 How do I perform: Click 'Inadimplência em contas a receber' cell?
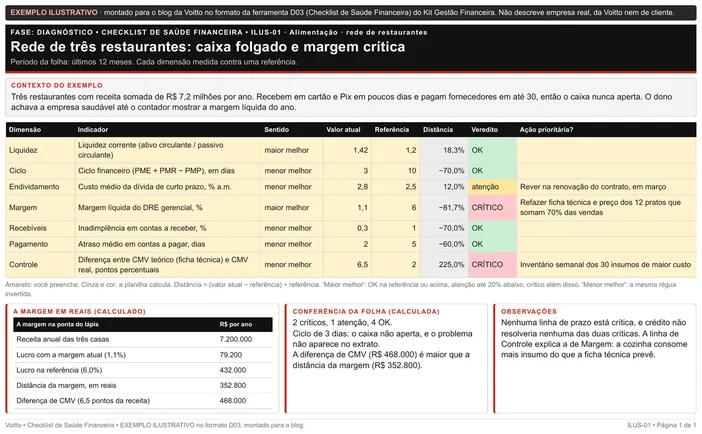coord(168,228)
